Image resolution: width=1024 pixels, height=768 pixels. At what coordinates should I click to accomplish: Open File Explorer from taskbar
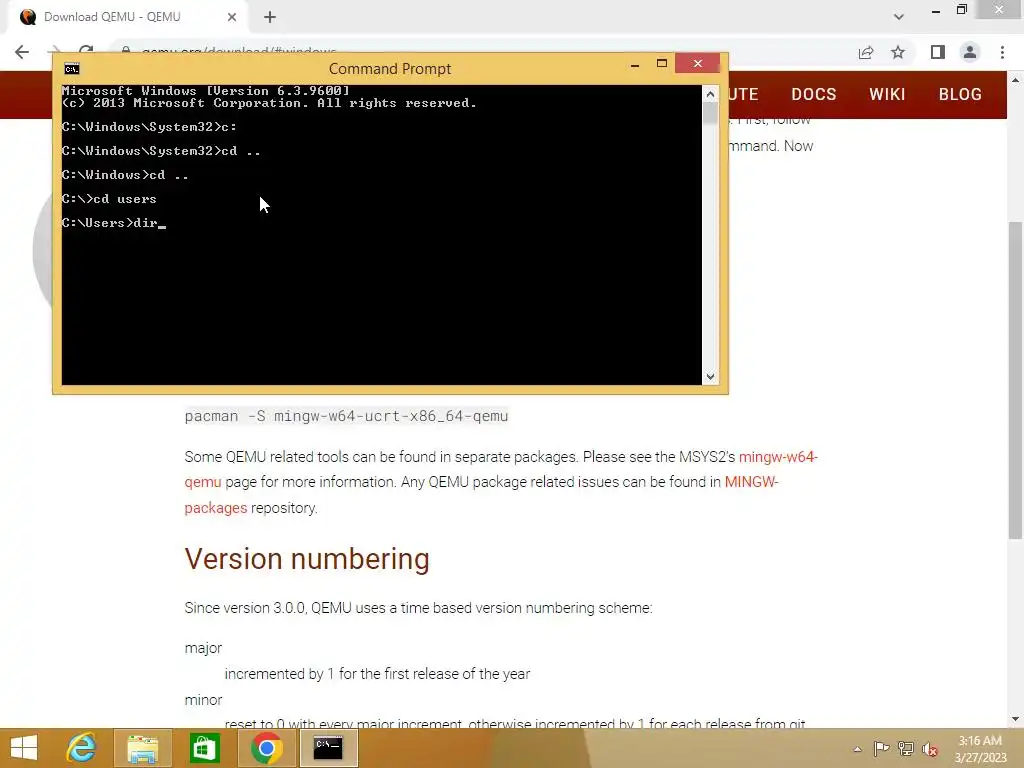click(x=142, y=748)
